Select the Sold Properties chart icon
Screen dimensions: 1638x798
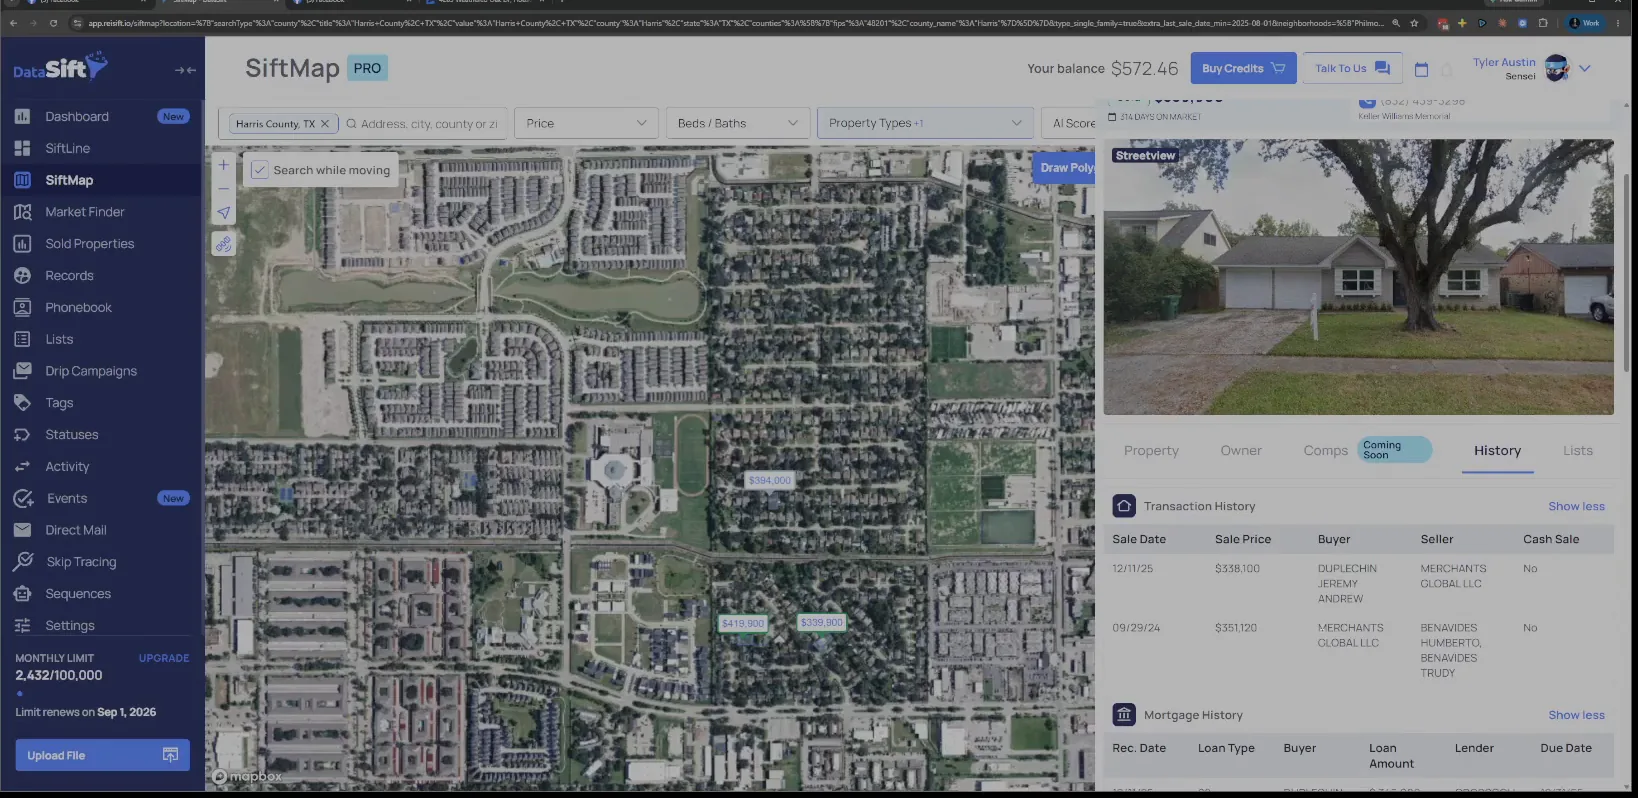pyautogui.click(x=22, y=244)
